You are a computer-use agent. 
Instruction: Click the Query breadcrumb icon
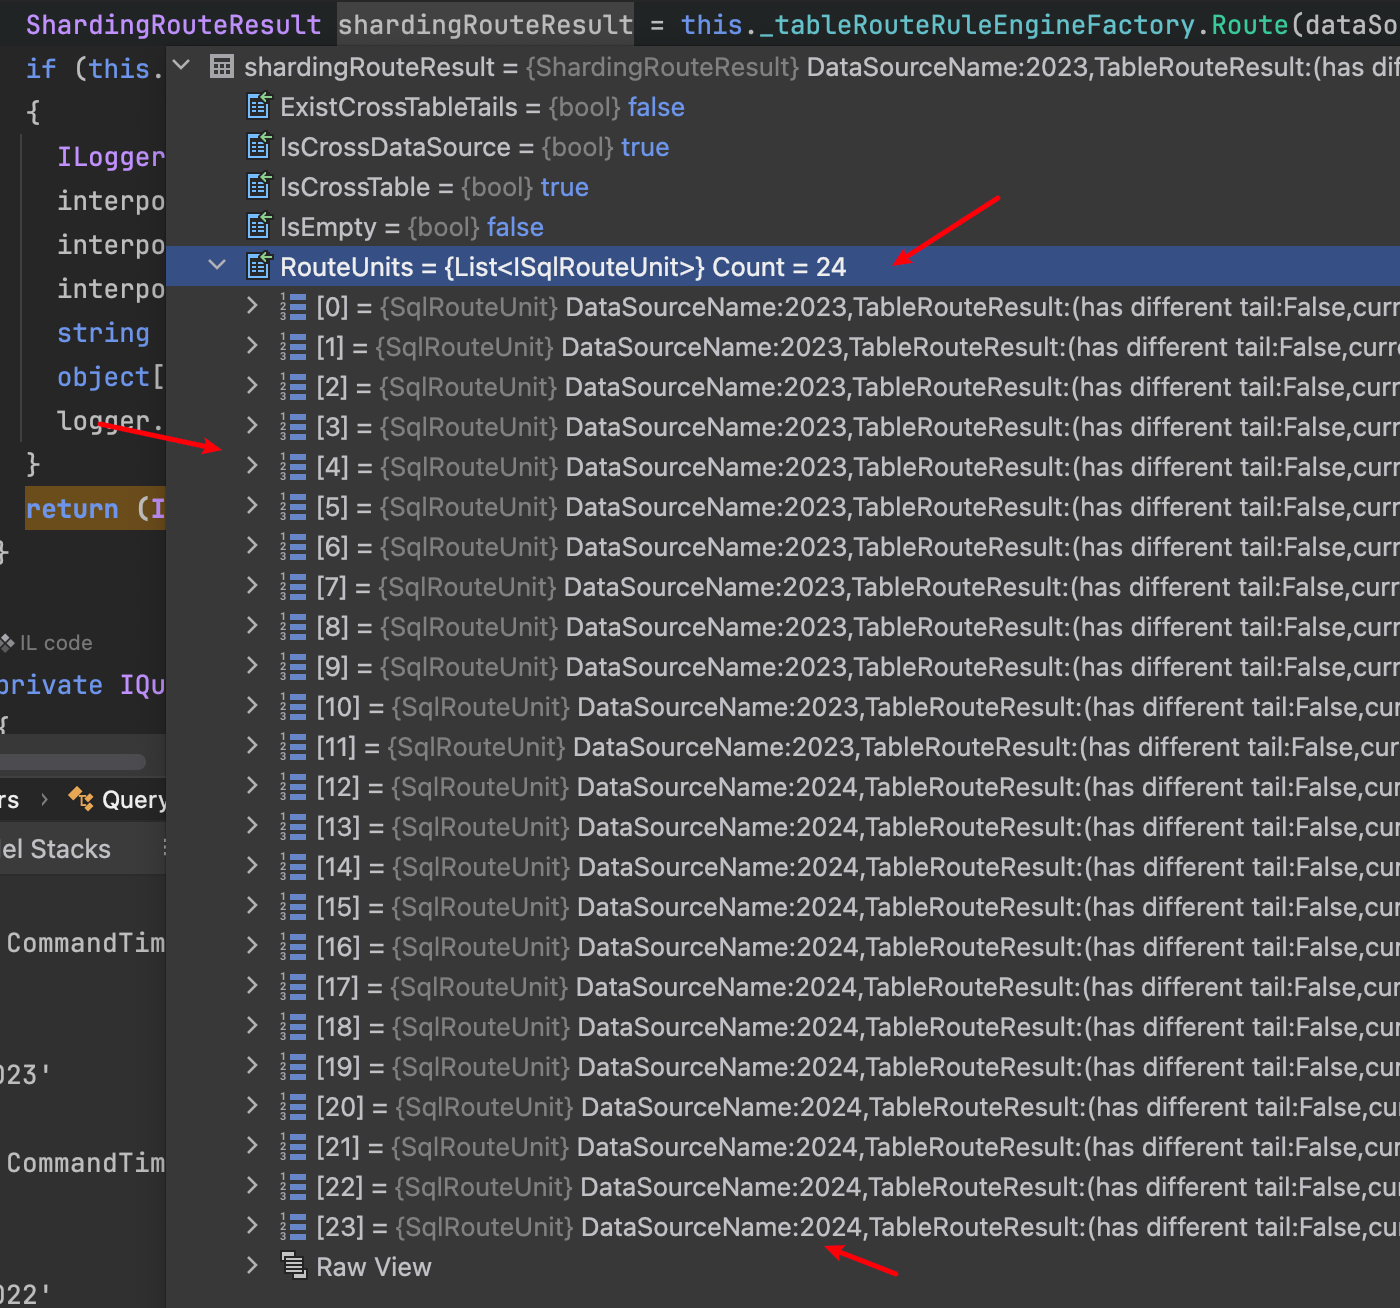[81, 798]
